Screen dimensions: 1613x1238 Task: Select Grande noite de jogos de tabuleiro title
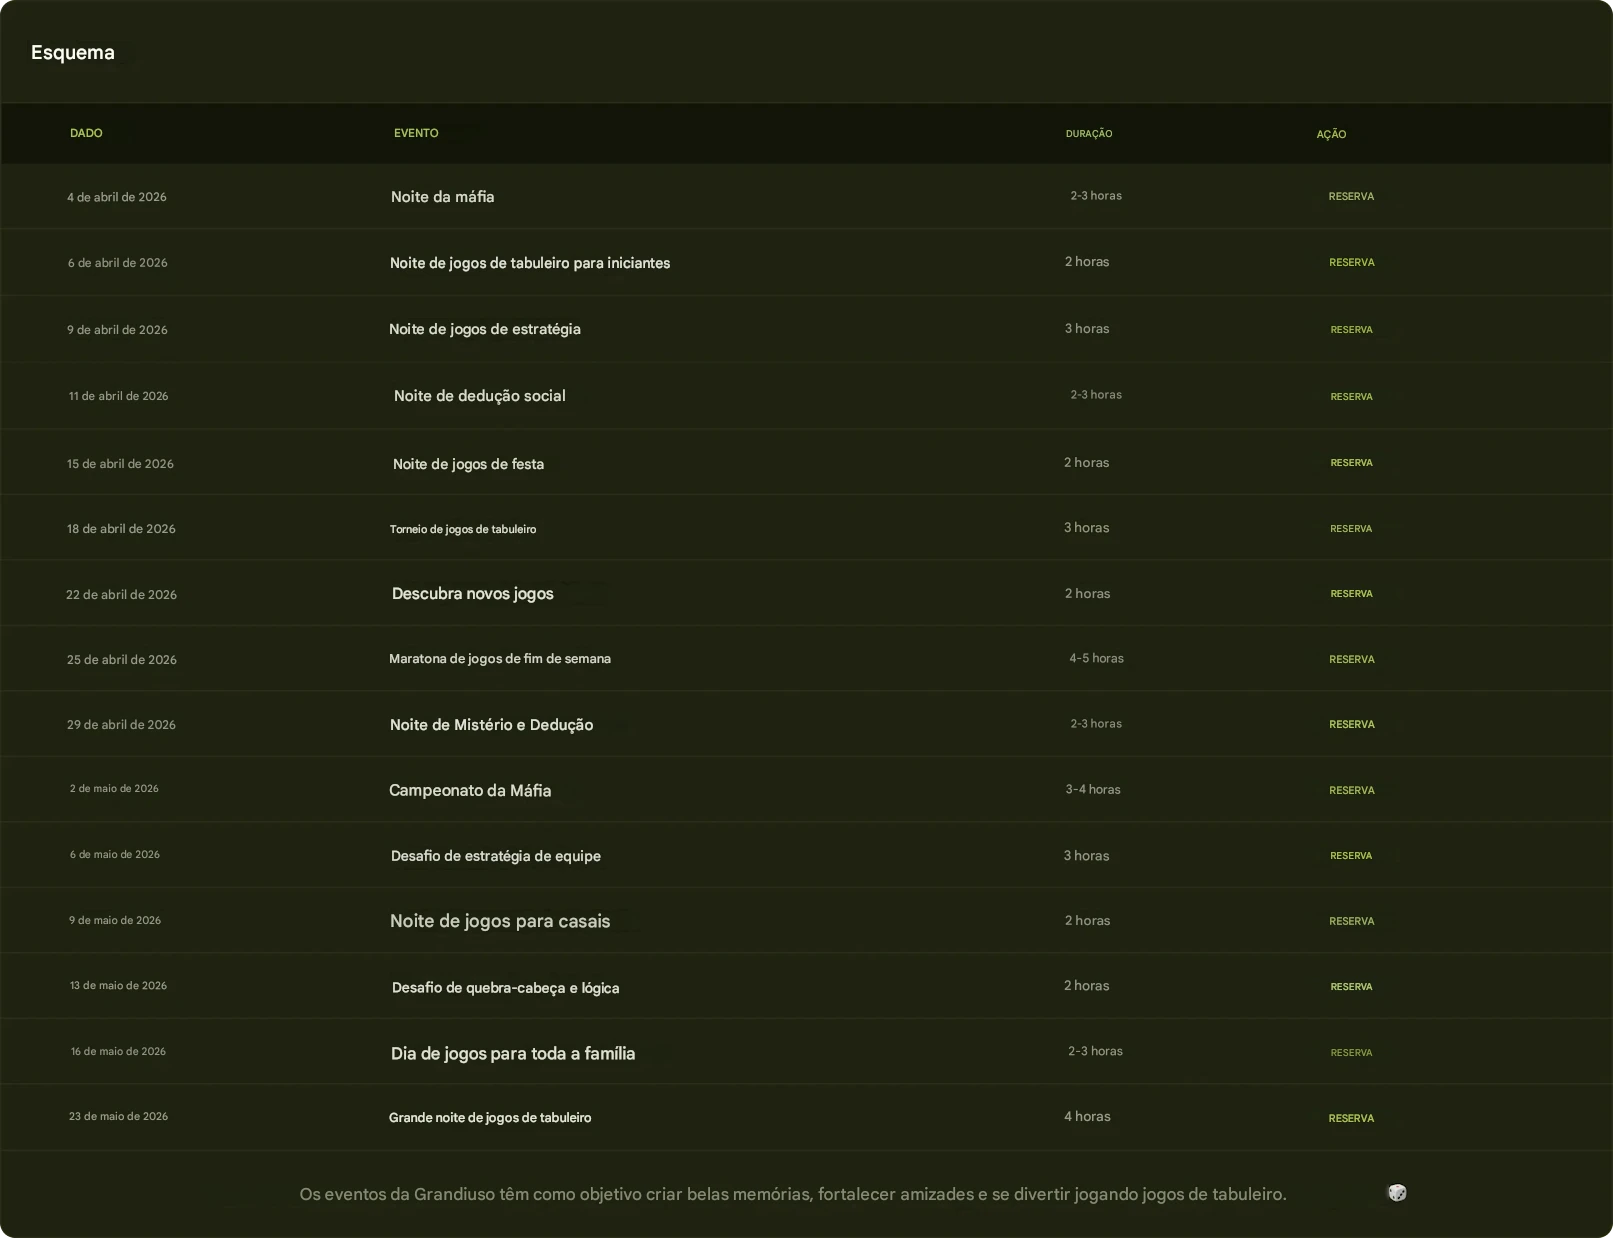490,1118
